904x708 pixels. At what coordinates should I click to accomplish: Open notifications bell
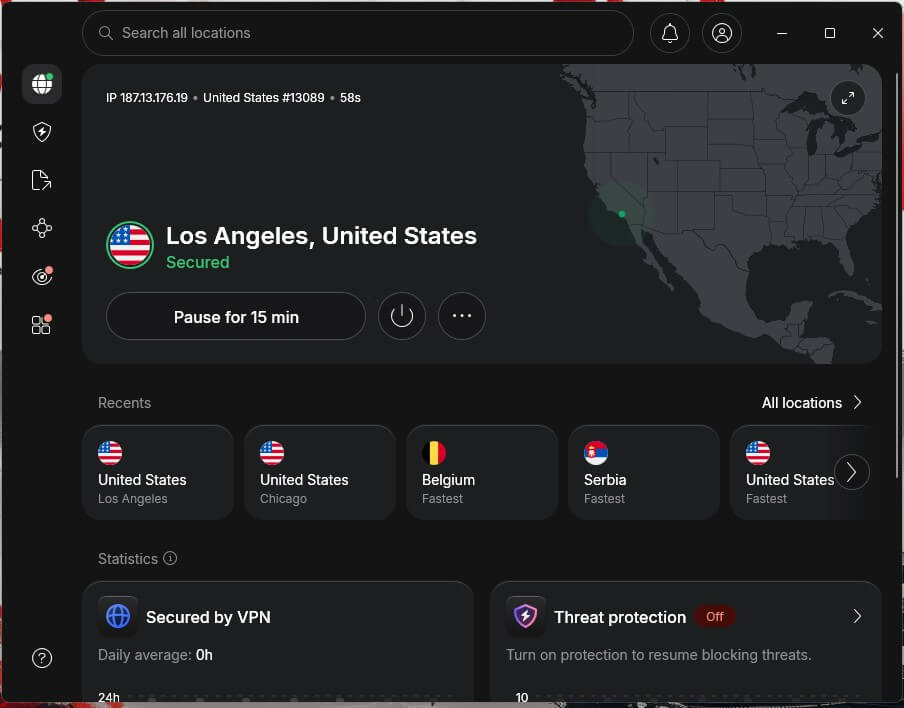point(669,33)
